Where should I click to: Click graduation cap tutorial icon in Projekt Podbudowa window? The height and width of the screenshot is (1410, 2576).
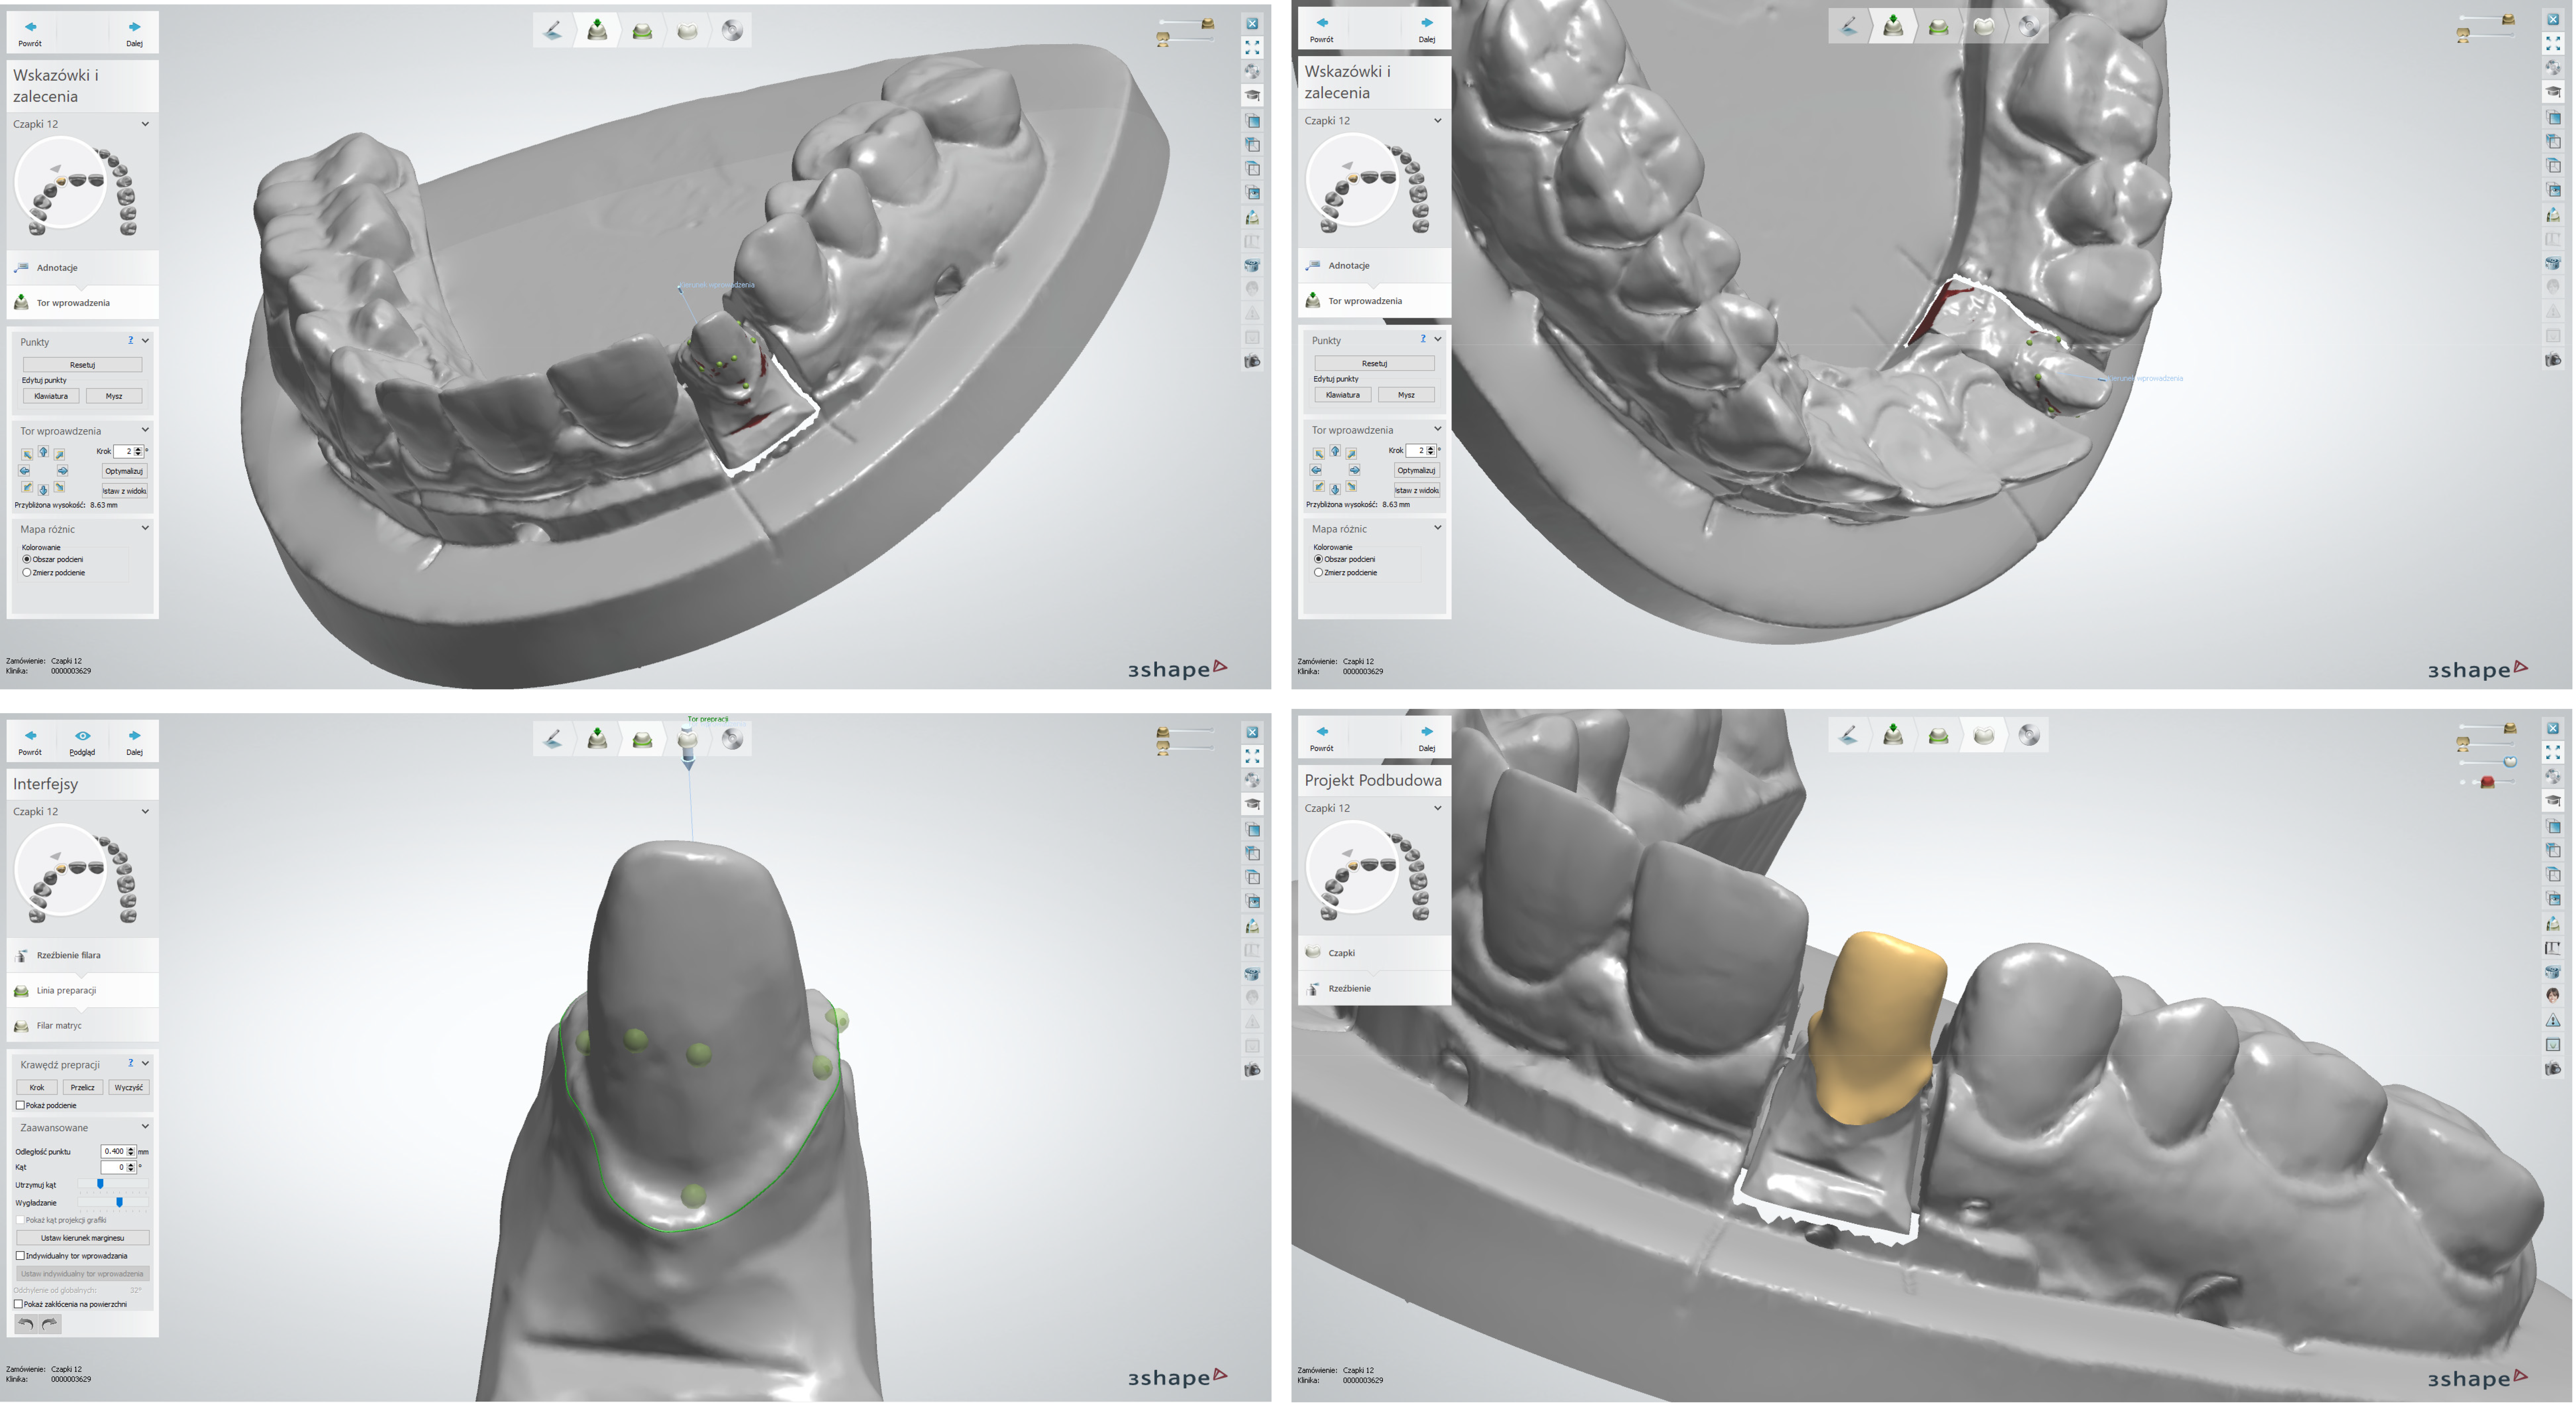2553,801
